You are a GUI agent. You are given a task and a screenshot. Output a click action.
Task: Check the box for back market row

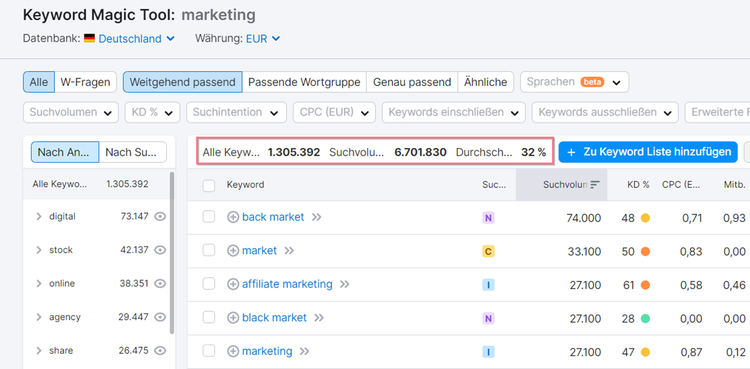[209, 217]
